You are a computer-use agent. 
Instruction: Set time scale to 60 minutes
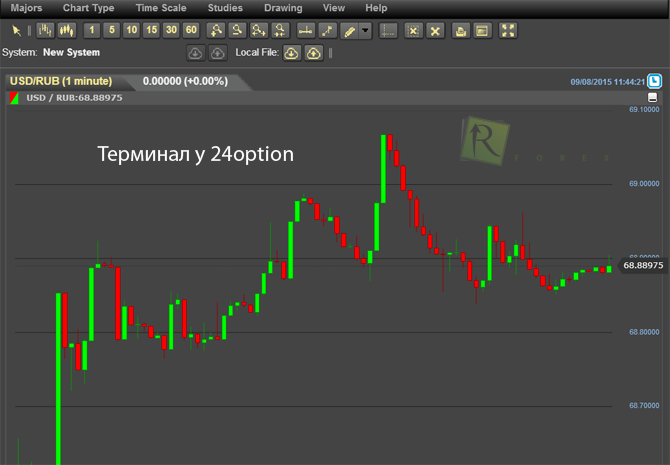191,30
